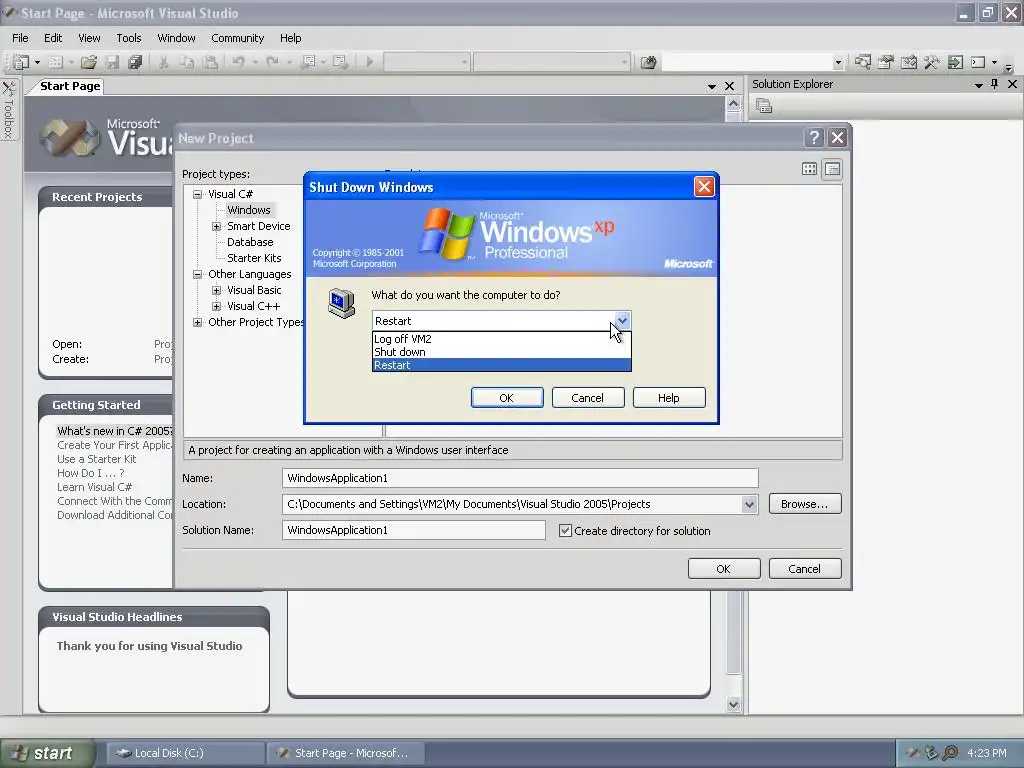Image resolution: width=1024 pixels, height=768 pixels.
Task: Expand the Visual Basic tree node
Action: [216, 290]
